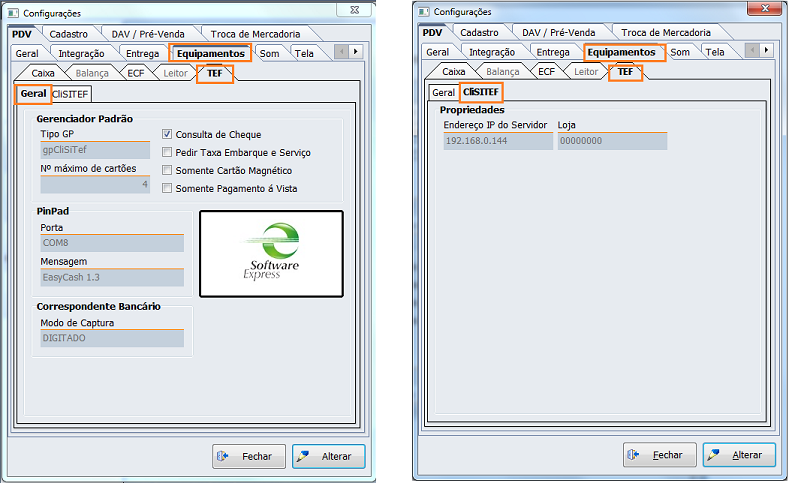Viewport: 789px width, 483px height.
Task: Click the PinPad Porta field showing COM8
Action: (x=110, y=243)
